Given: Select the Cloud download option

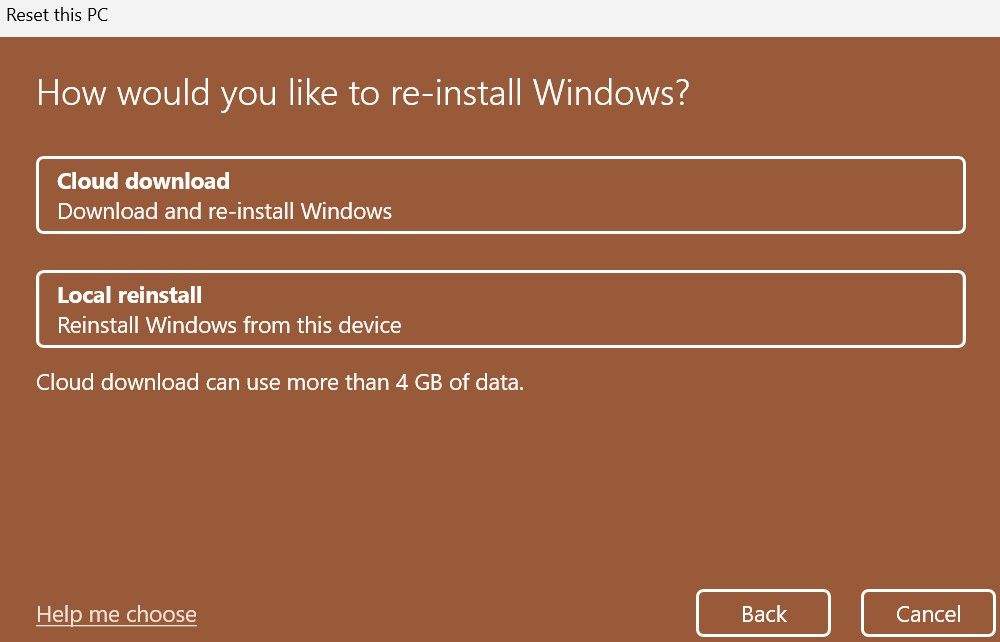Looking at the screenshot, I should pos(500,195).
